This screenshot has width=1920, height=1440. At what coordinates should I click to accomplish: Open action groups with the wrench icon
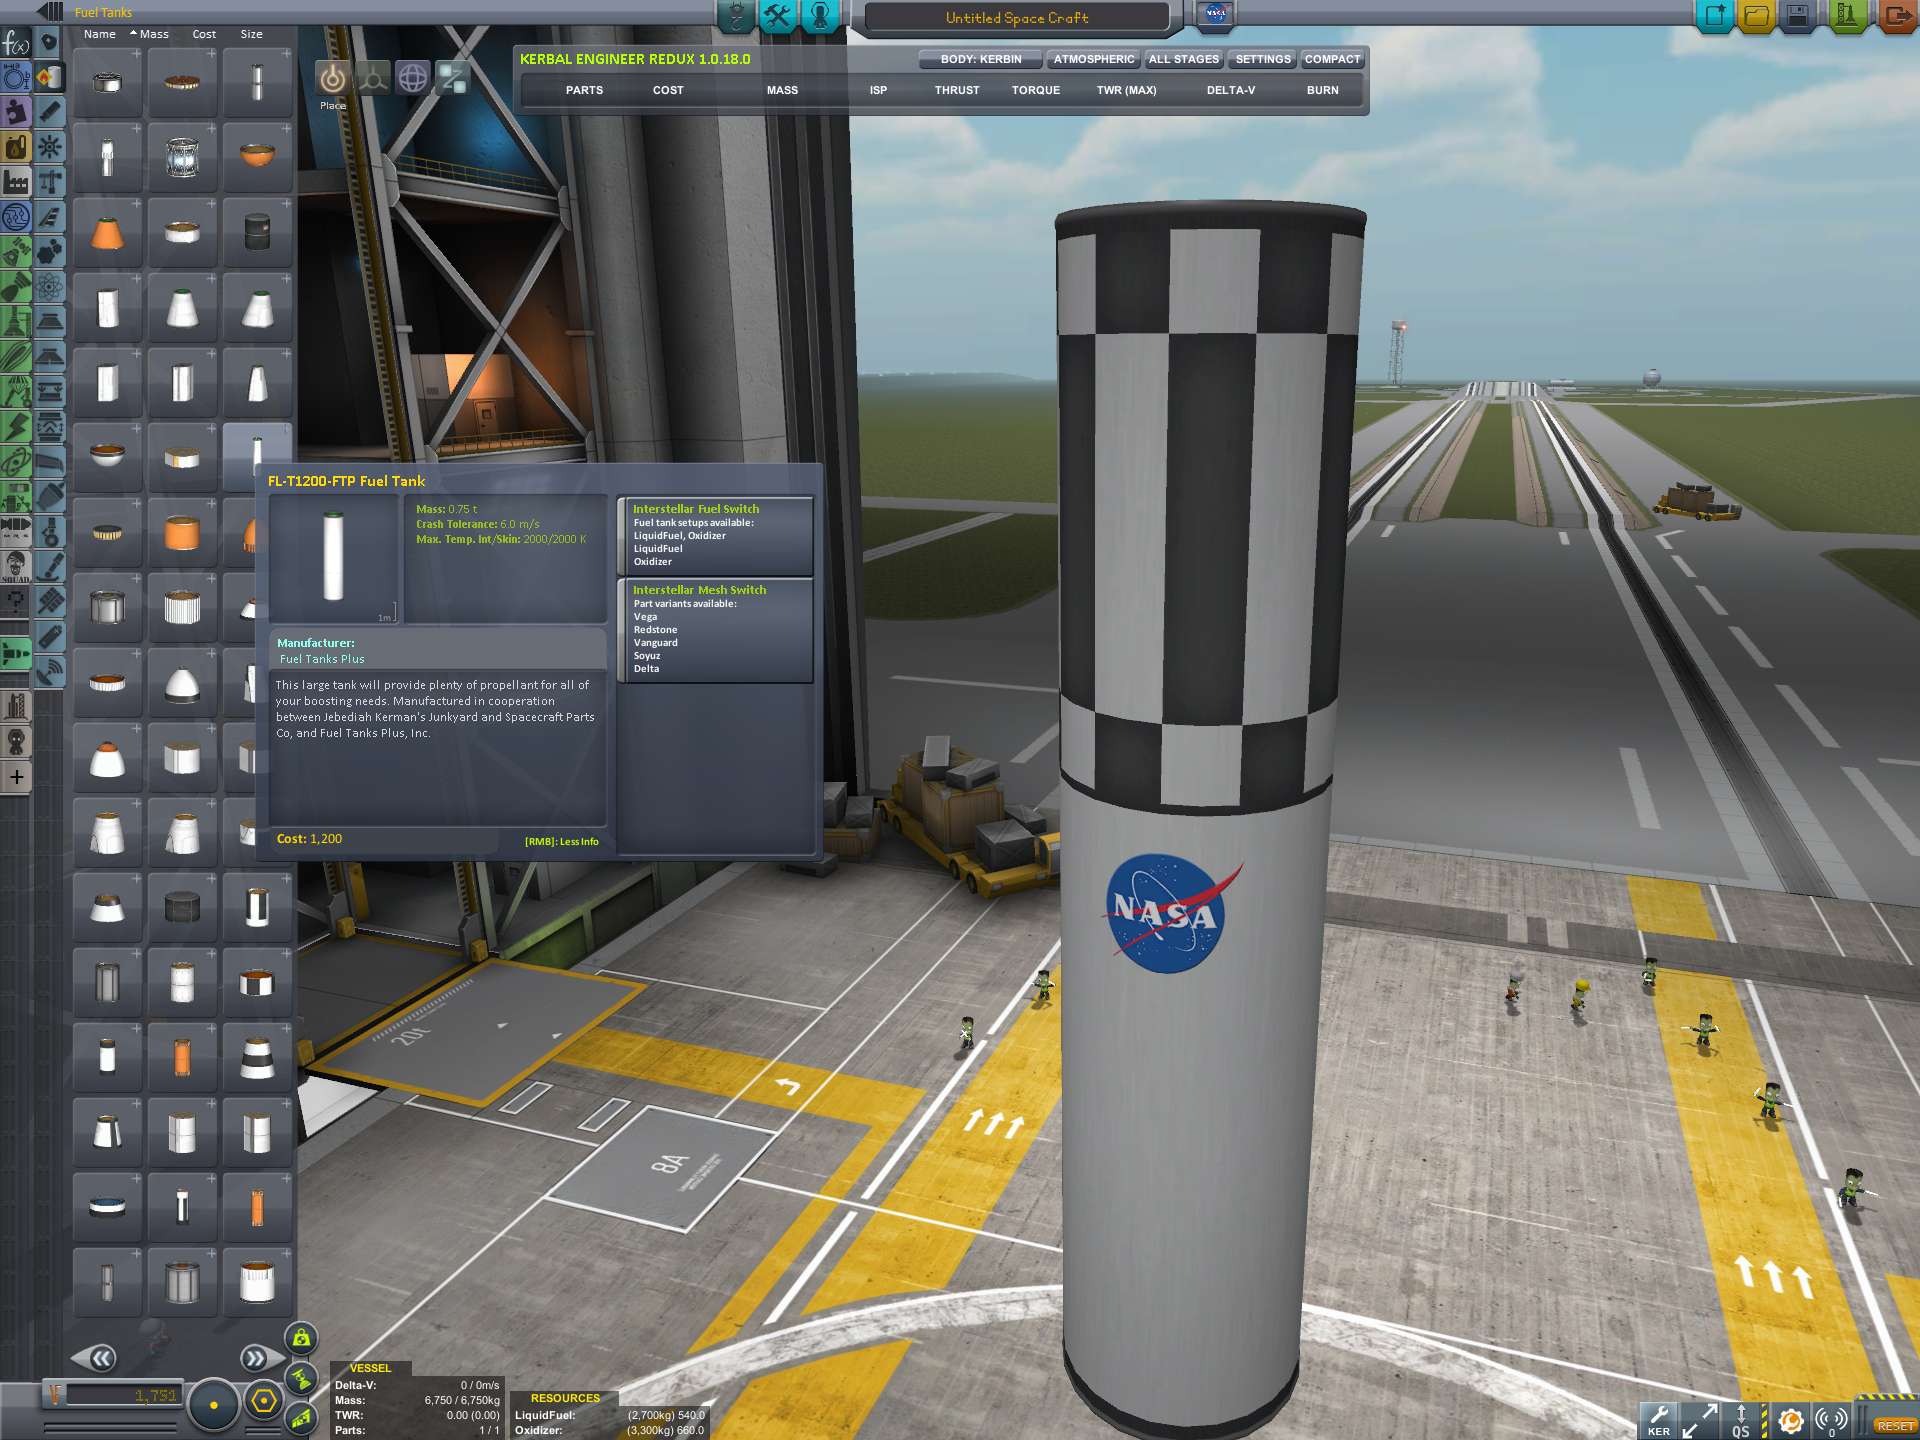pyautogui.click(x=777, y=16)
